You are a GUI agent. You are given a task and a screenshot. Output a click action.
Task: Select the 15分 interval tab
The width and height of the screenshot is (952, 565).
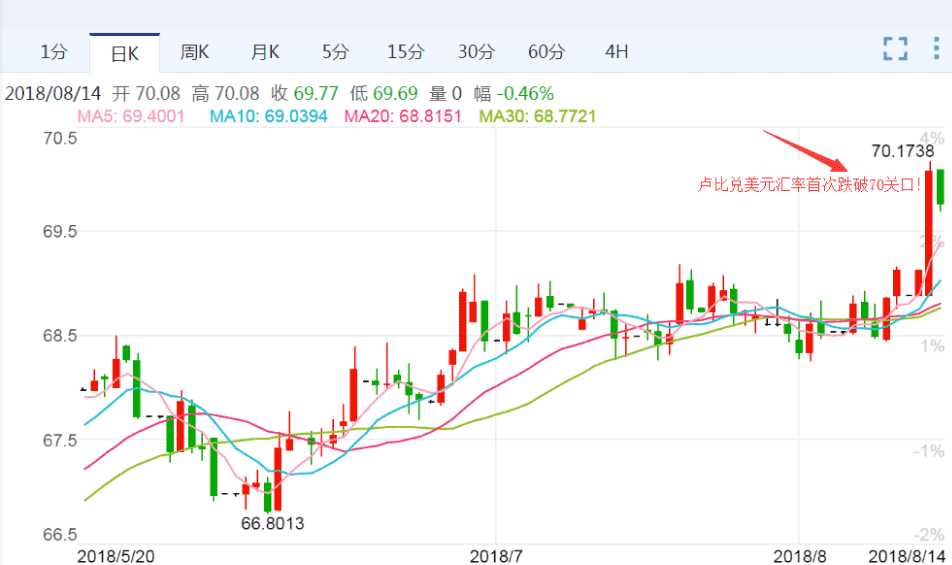coord(405,51)
